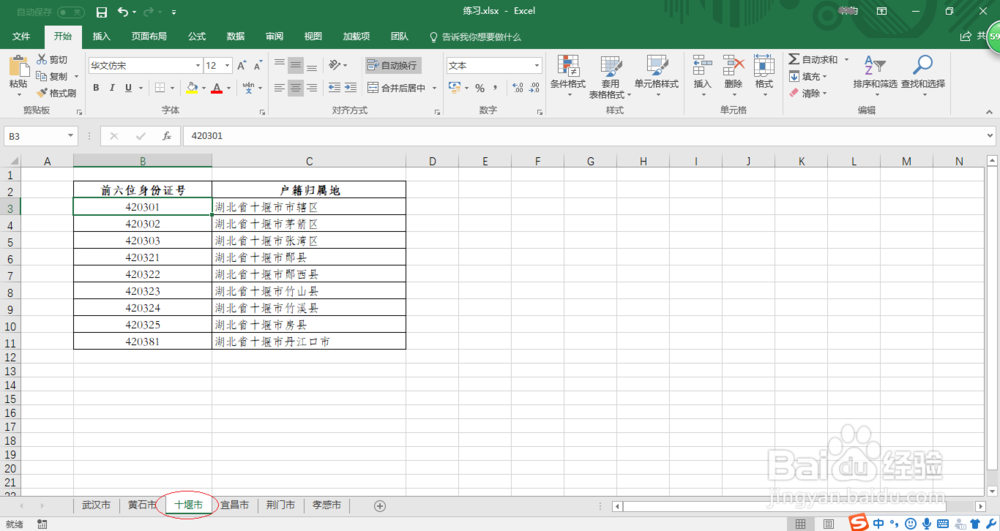The width and height of the screenshot is (1000, 531).
Task: Click the insert function fx icon
Action: pos(166,136)
